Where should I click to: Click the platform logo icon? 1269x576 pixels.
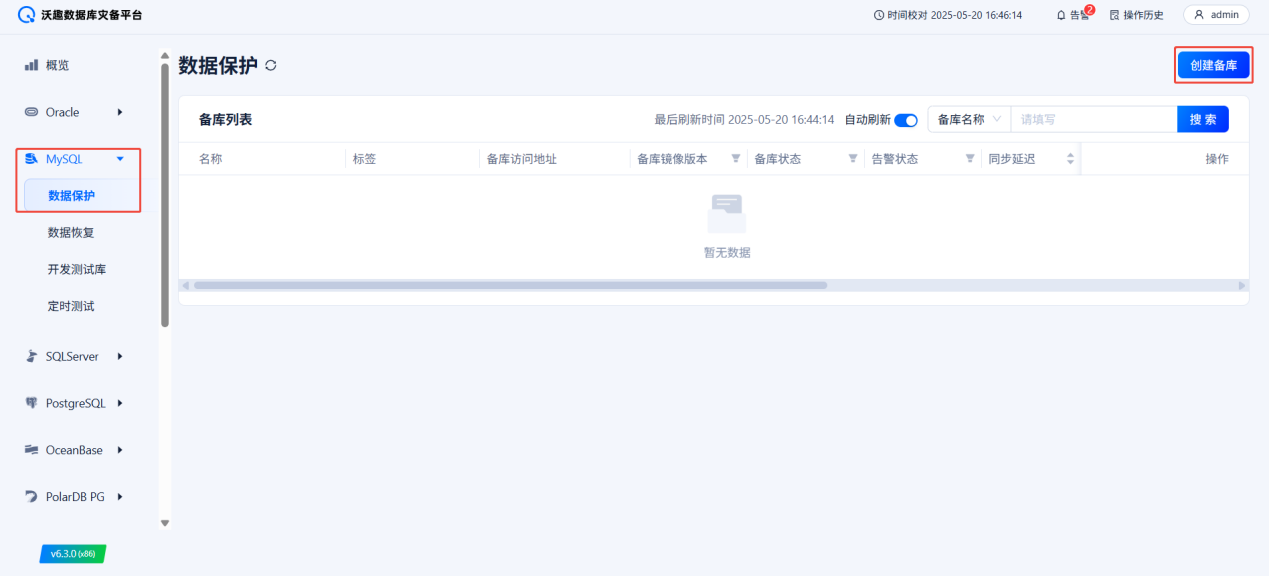[x=27, y=15]
